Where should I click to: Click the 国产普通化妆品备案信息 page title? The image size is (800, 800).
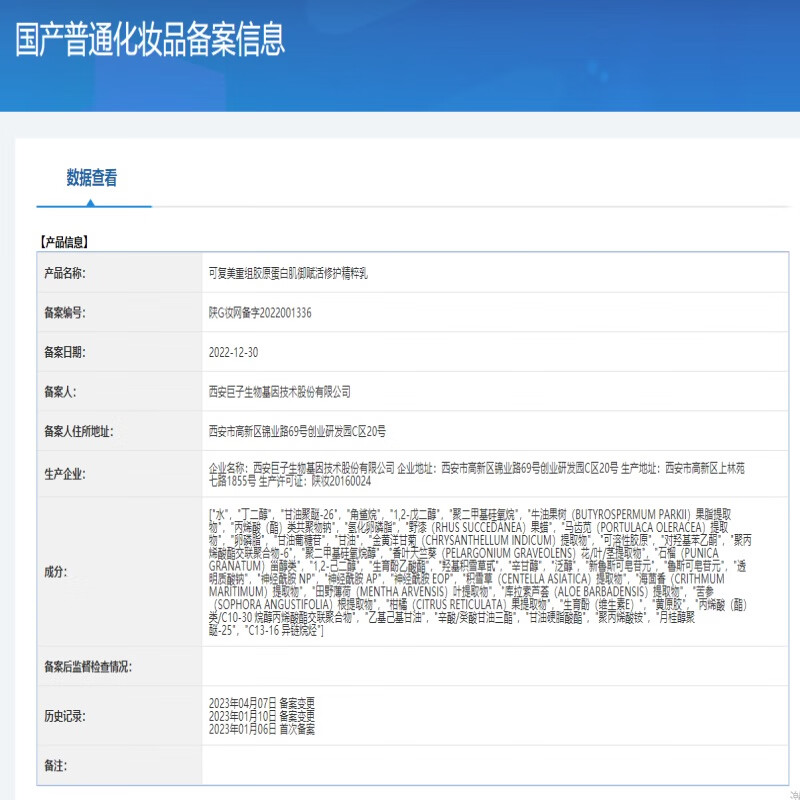coord(150,38)
